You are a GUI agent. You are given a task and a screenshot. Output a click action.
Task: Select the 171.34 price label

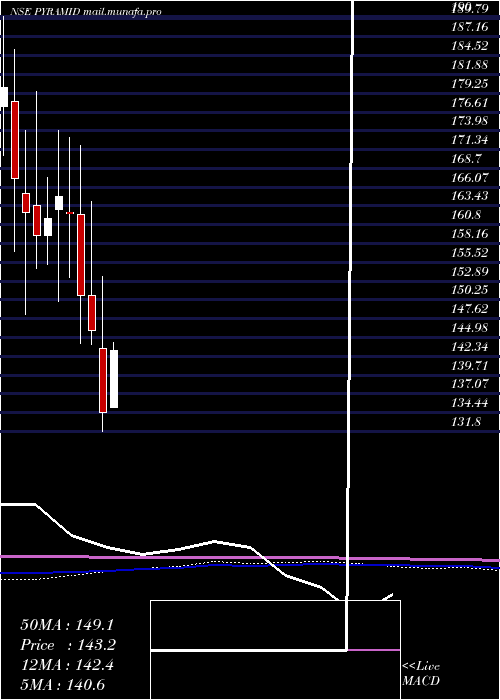[x=470, y=140]
